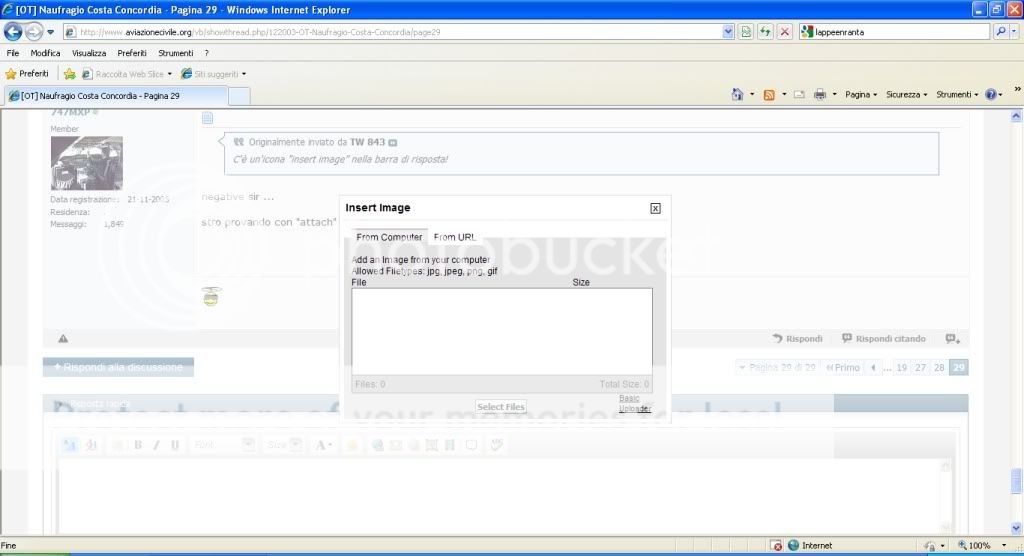Open the Preferiti favorites star button

pos(27,74)
